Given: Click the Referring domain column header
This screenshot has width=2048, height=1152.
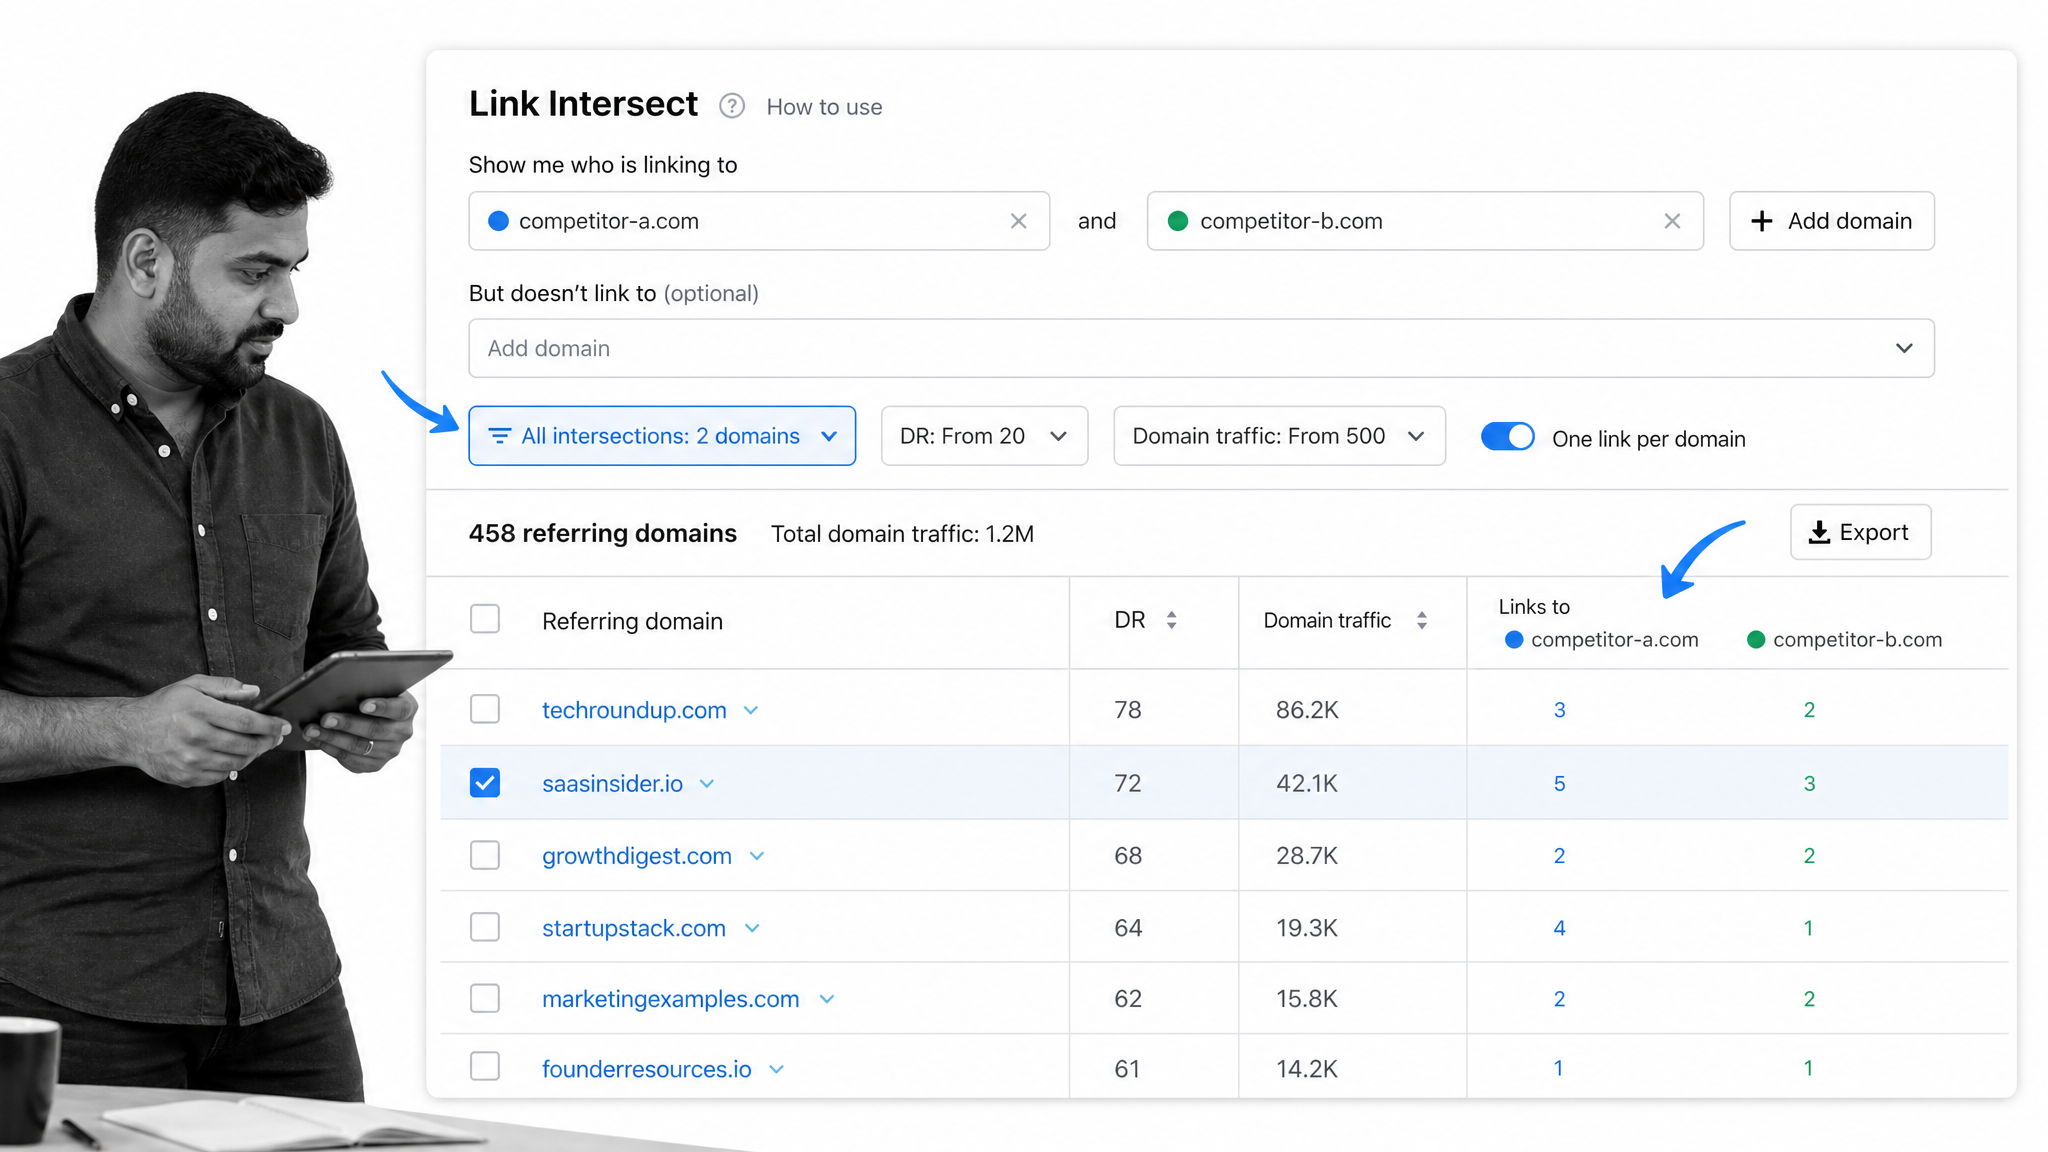Looking at the screenshot, I should pyautogui.click(x=632, y=621).
